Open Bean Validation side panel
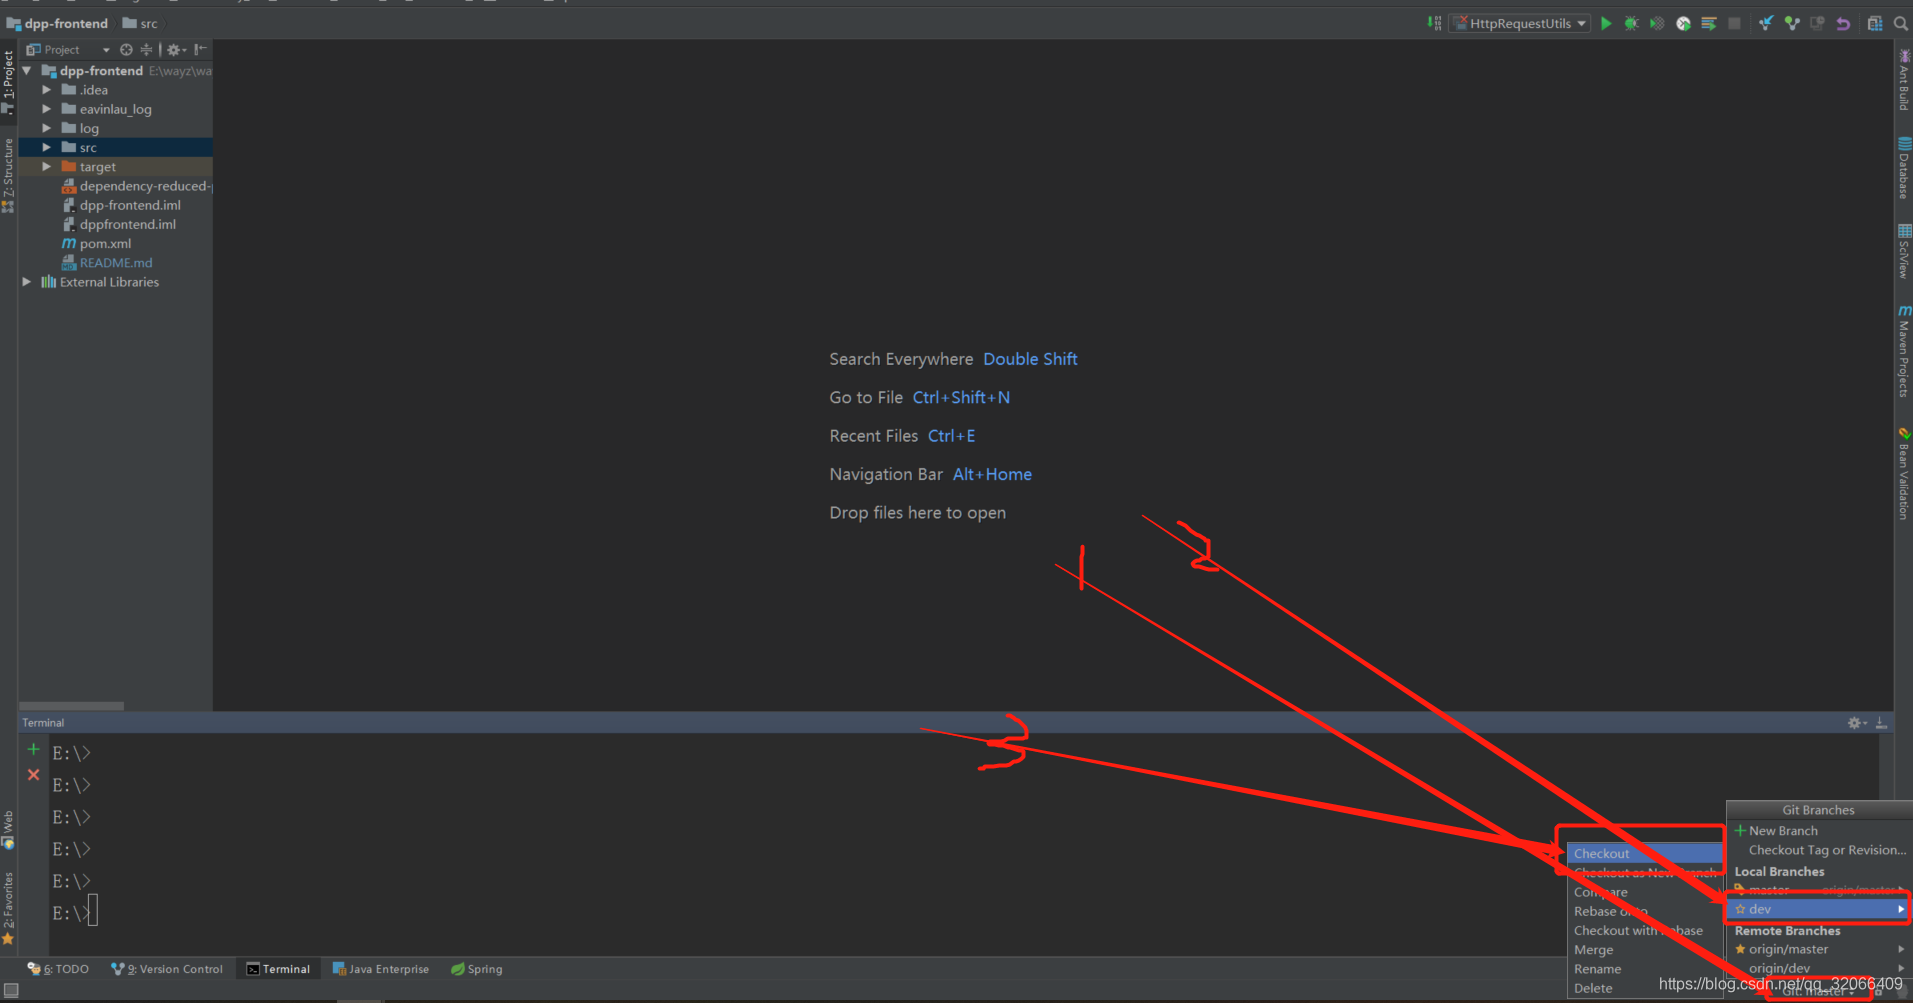This screenshot has width=1913, height=1003. (1904, 473)
